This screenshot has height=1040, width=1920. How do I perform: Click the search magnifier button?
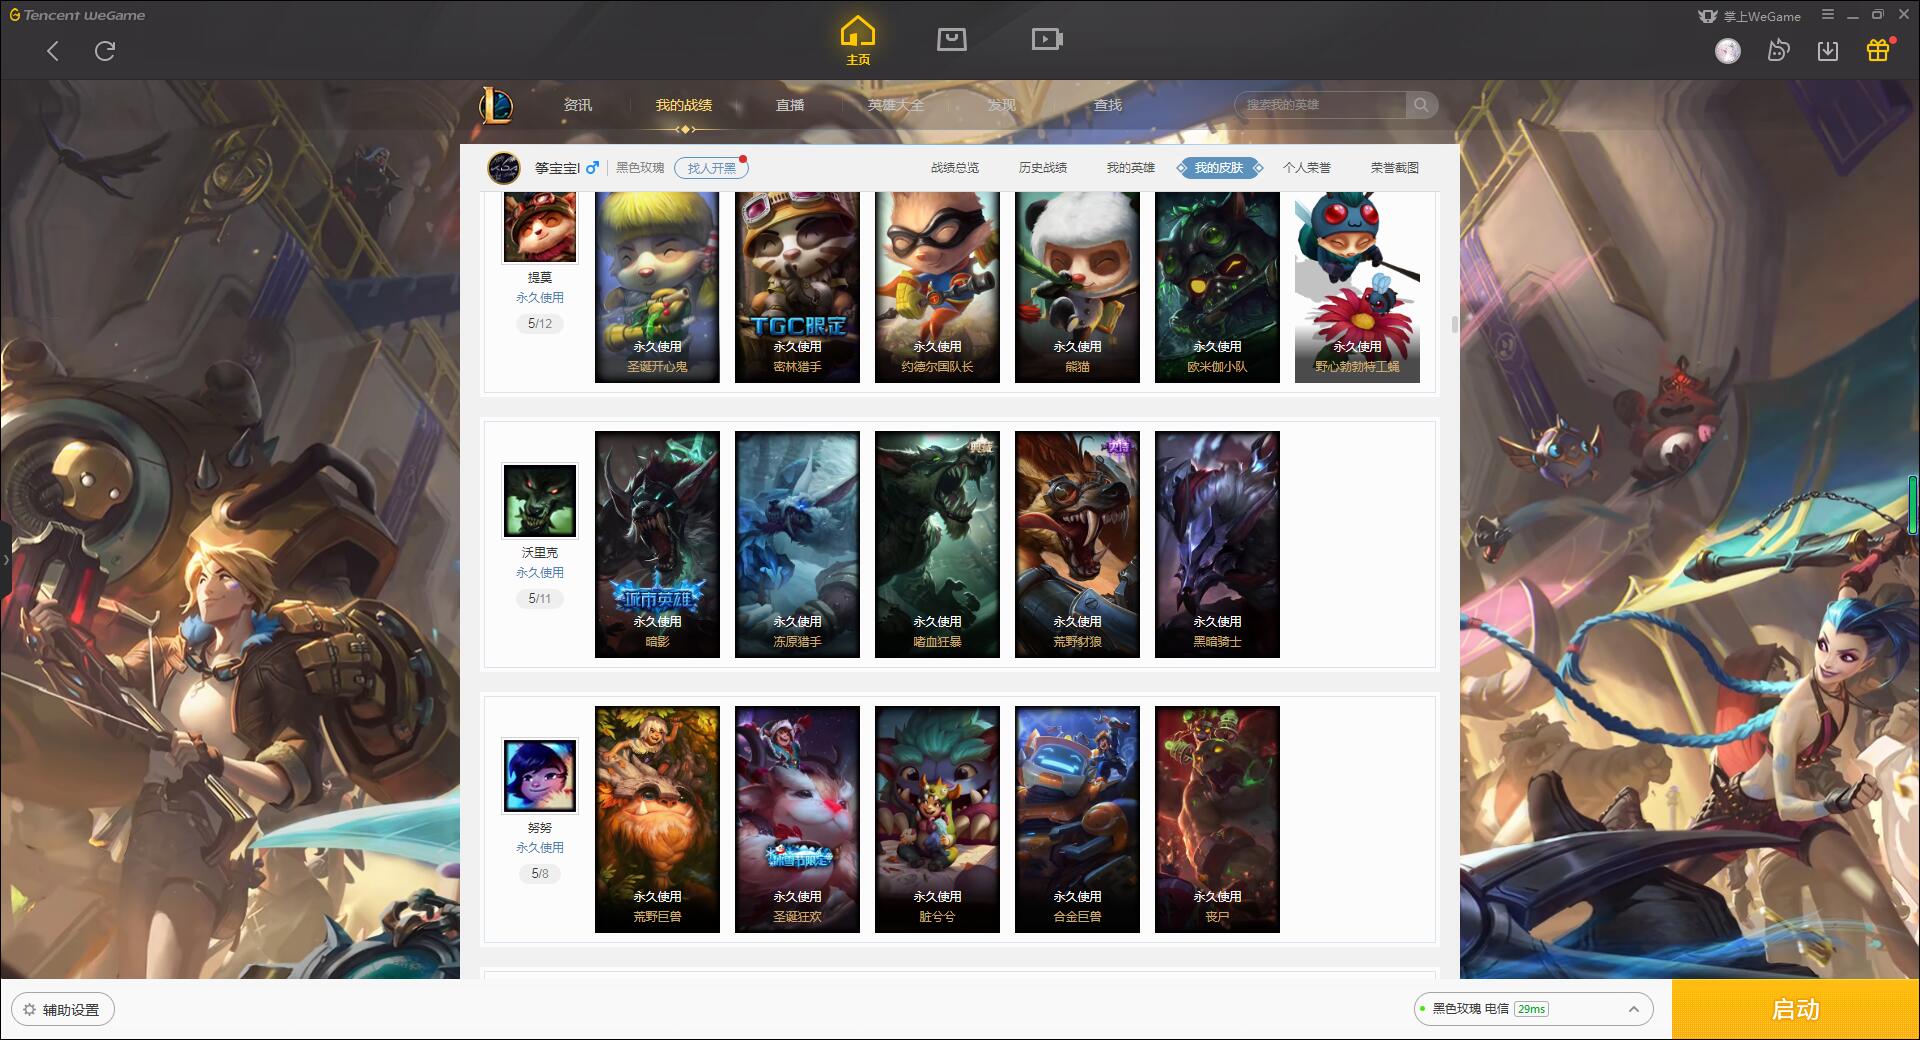(x=1421, y=105)
